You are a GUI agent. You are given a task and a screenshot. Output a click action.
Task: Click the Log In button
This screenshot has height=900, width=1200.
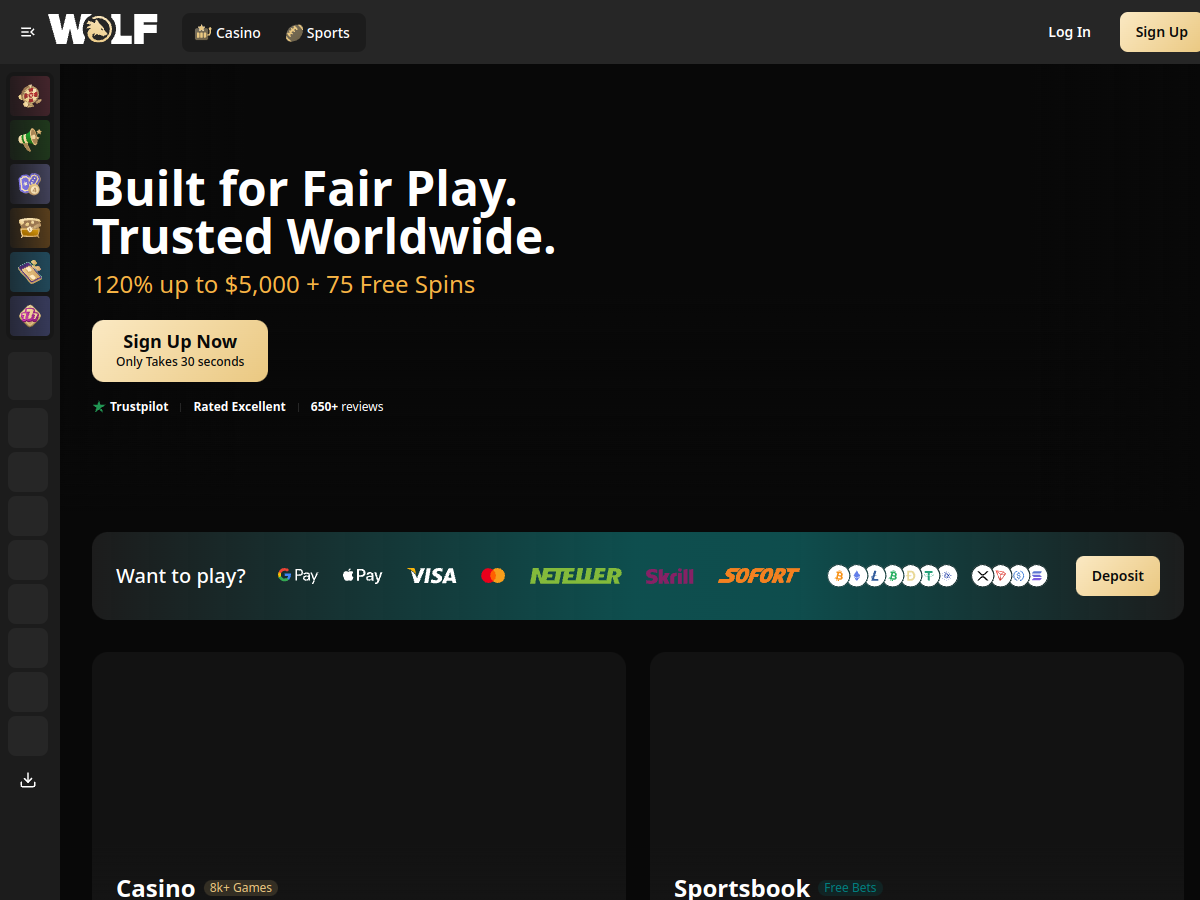click(x=1069, y=32)
